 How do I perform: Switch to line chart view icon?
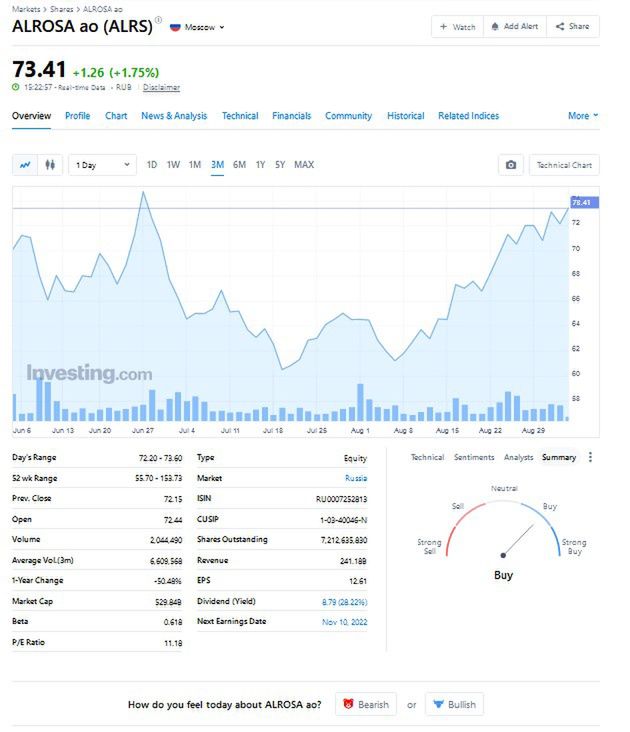[25, 165]
